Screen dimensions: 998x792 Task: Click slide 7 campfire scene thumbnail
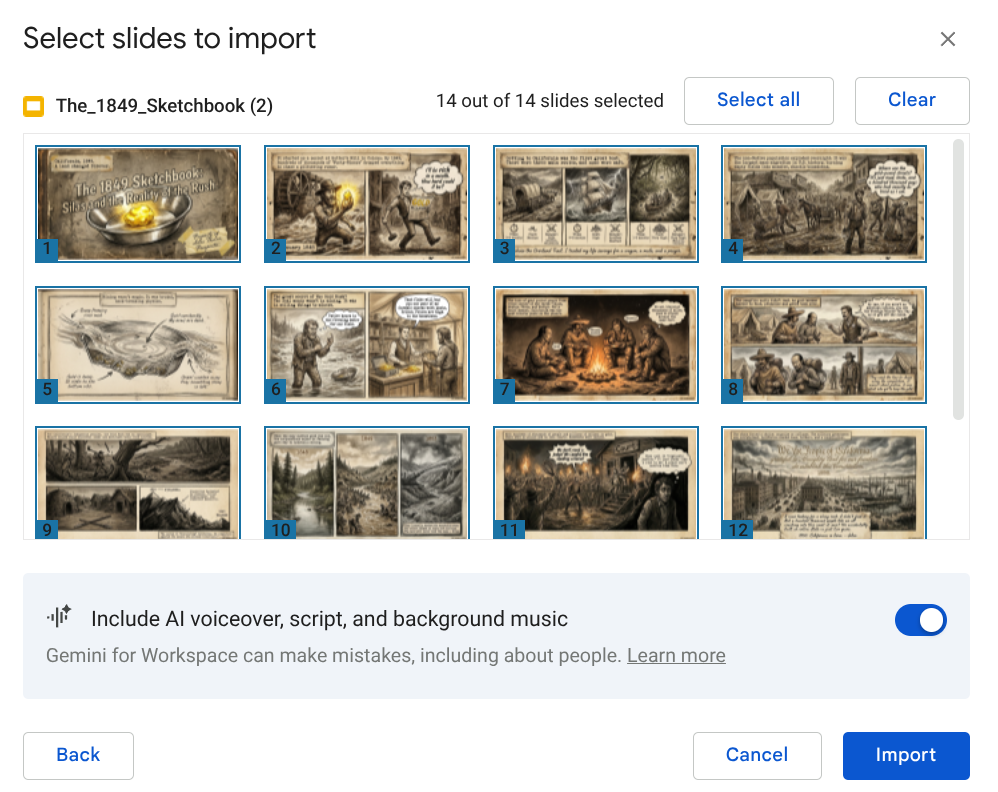(x=596, y=345)
